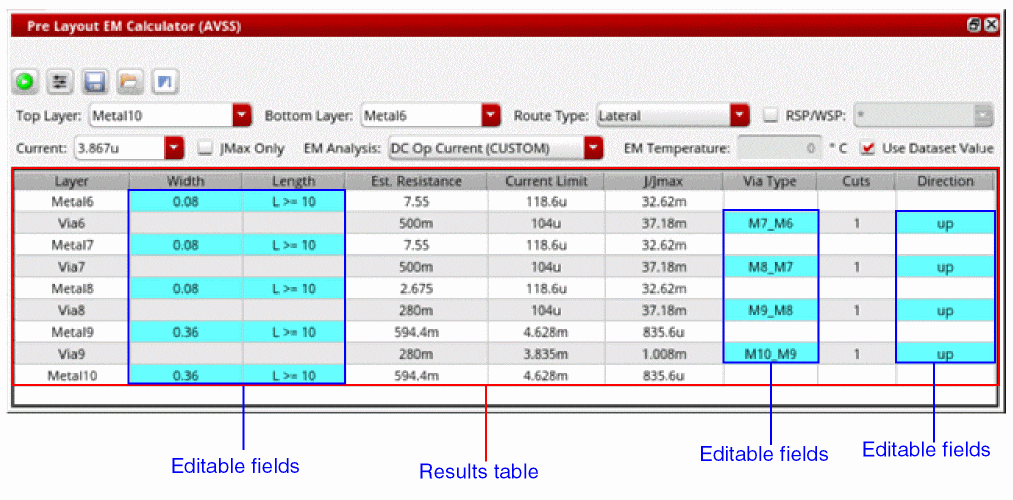Open the EM Analysis dropdown
The width and height of the screenshot is (1013, 500).
click(x=593, y=148)
